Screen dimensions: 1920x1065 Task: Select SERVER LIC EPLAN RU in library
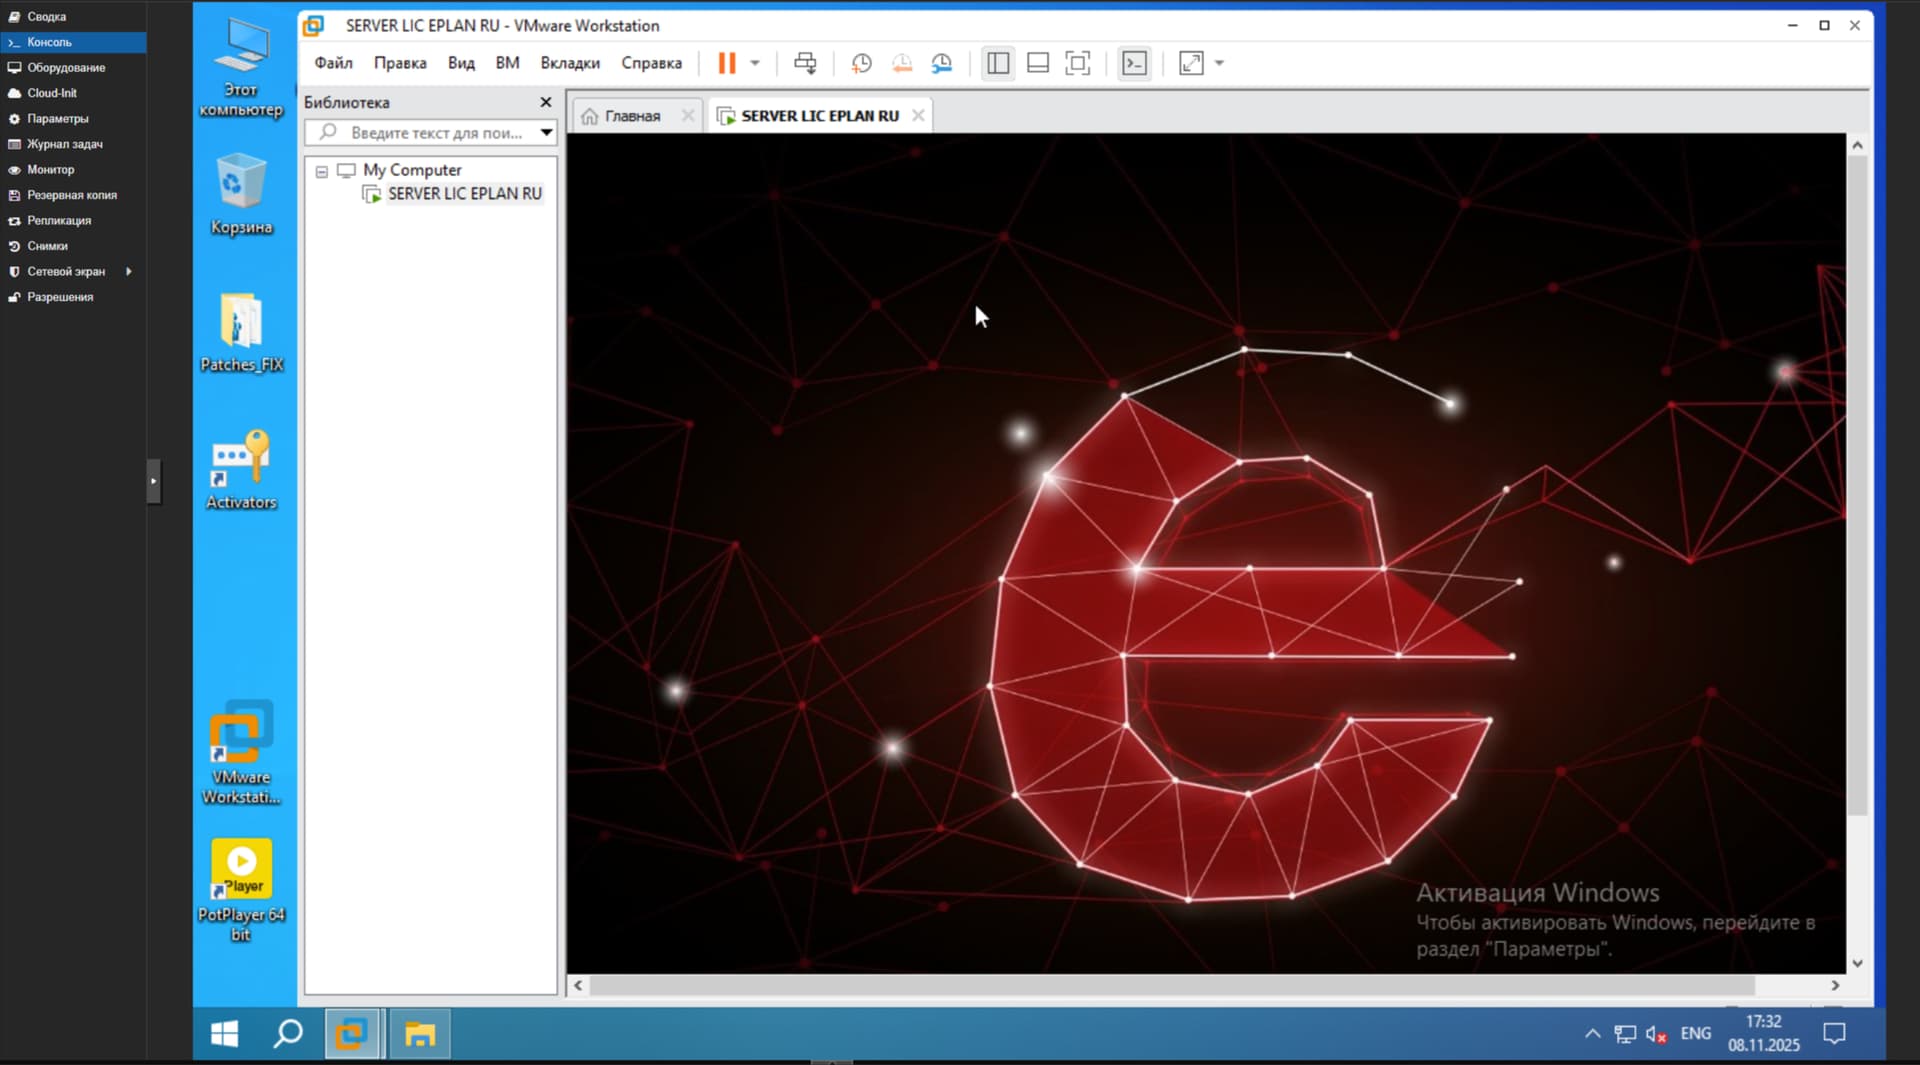[464, 194]
